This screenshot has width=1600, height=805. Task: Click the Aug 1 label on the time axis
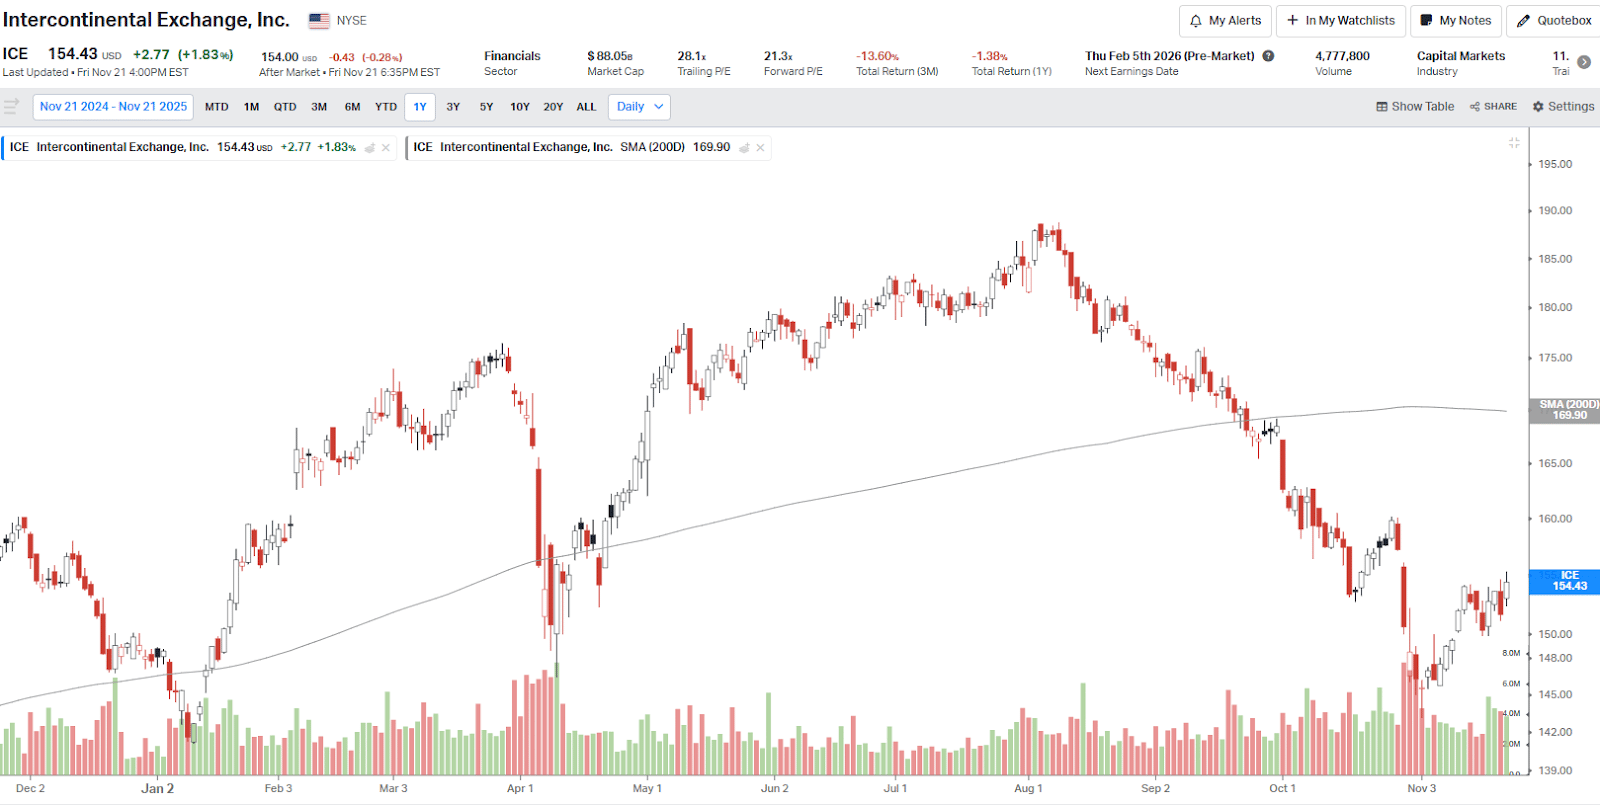click(1028, 788)
